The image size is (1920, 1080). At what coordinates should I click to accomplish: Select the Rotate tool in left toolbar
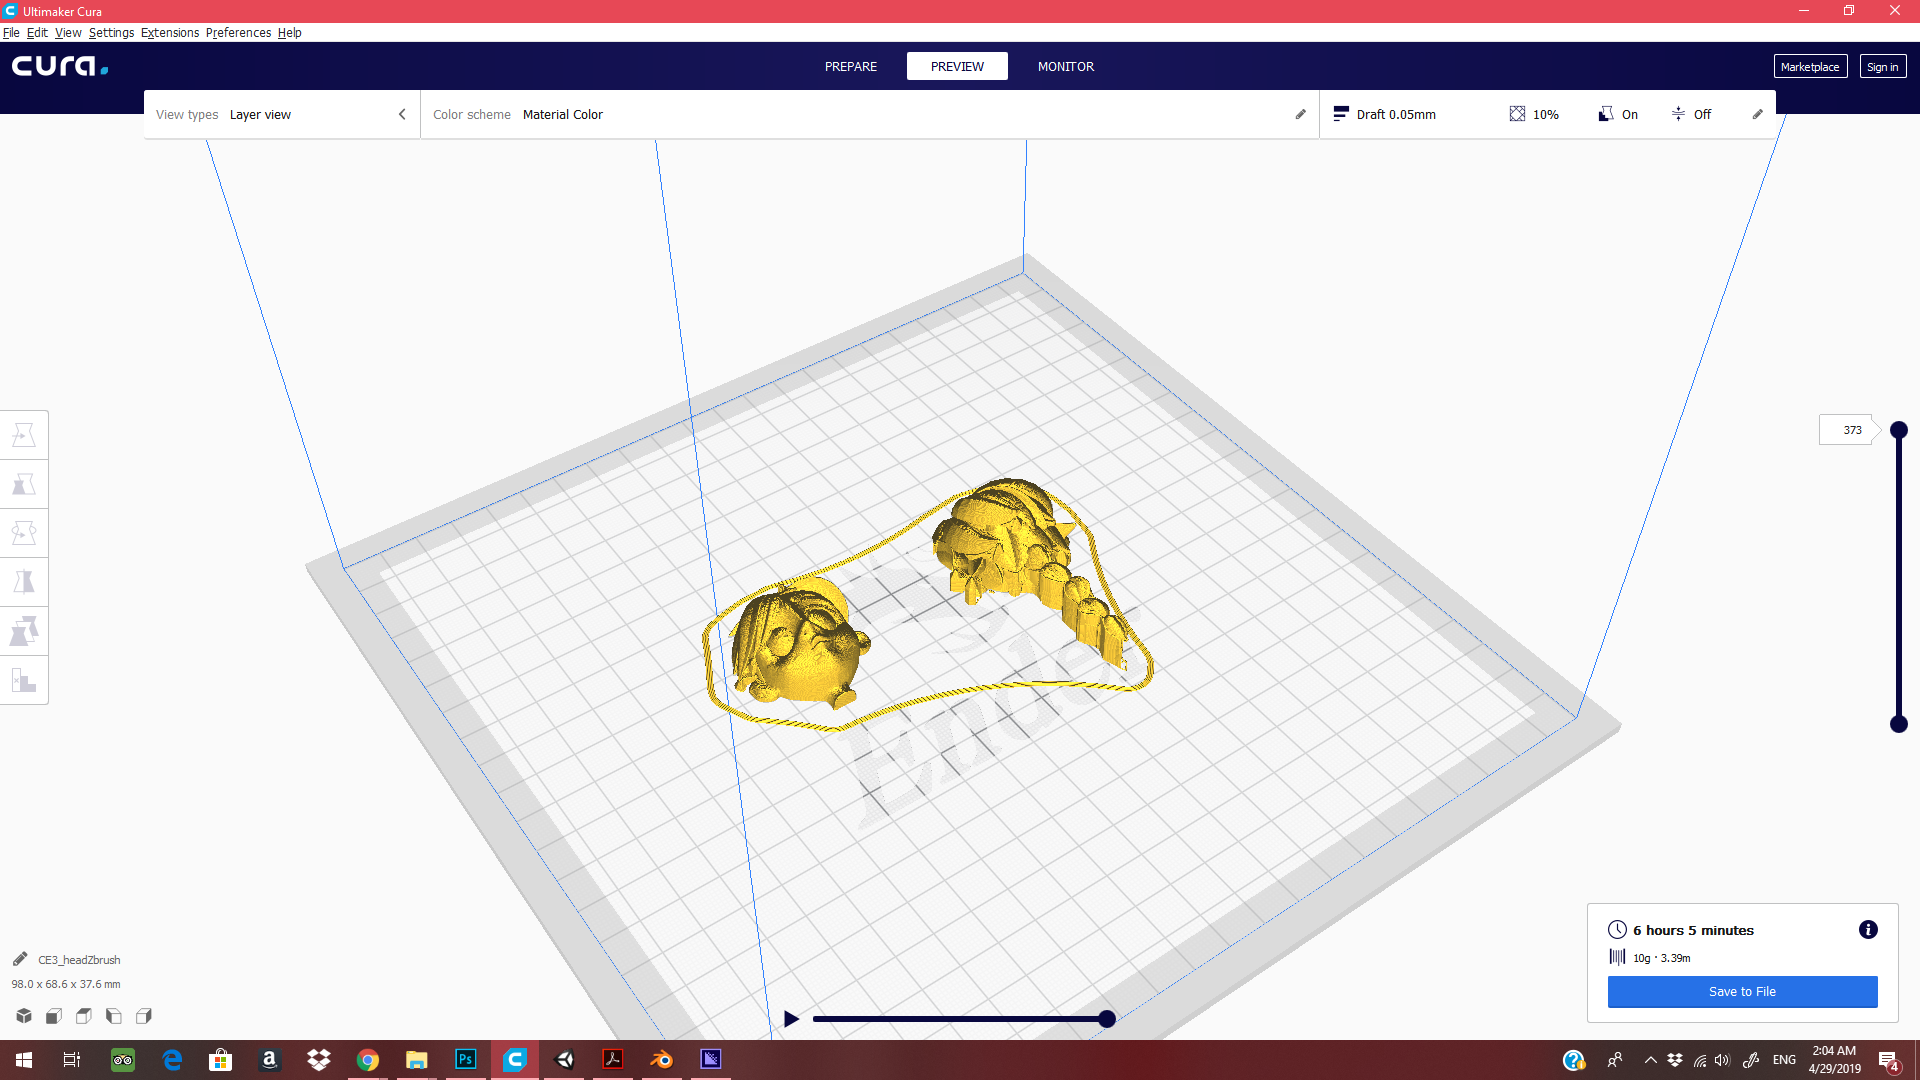[x=24, y=533]
